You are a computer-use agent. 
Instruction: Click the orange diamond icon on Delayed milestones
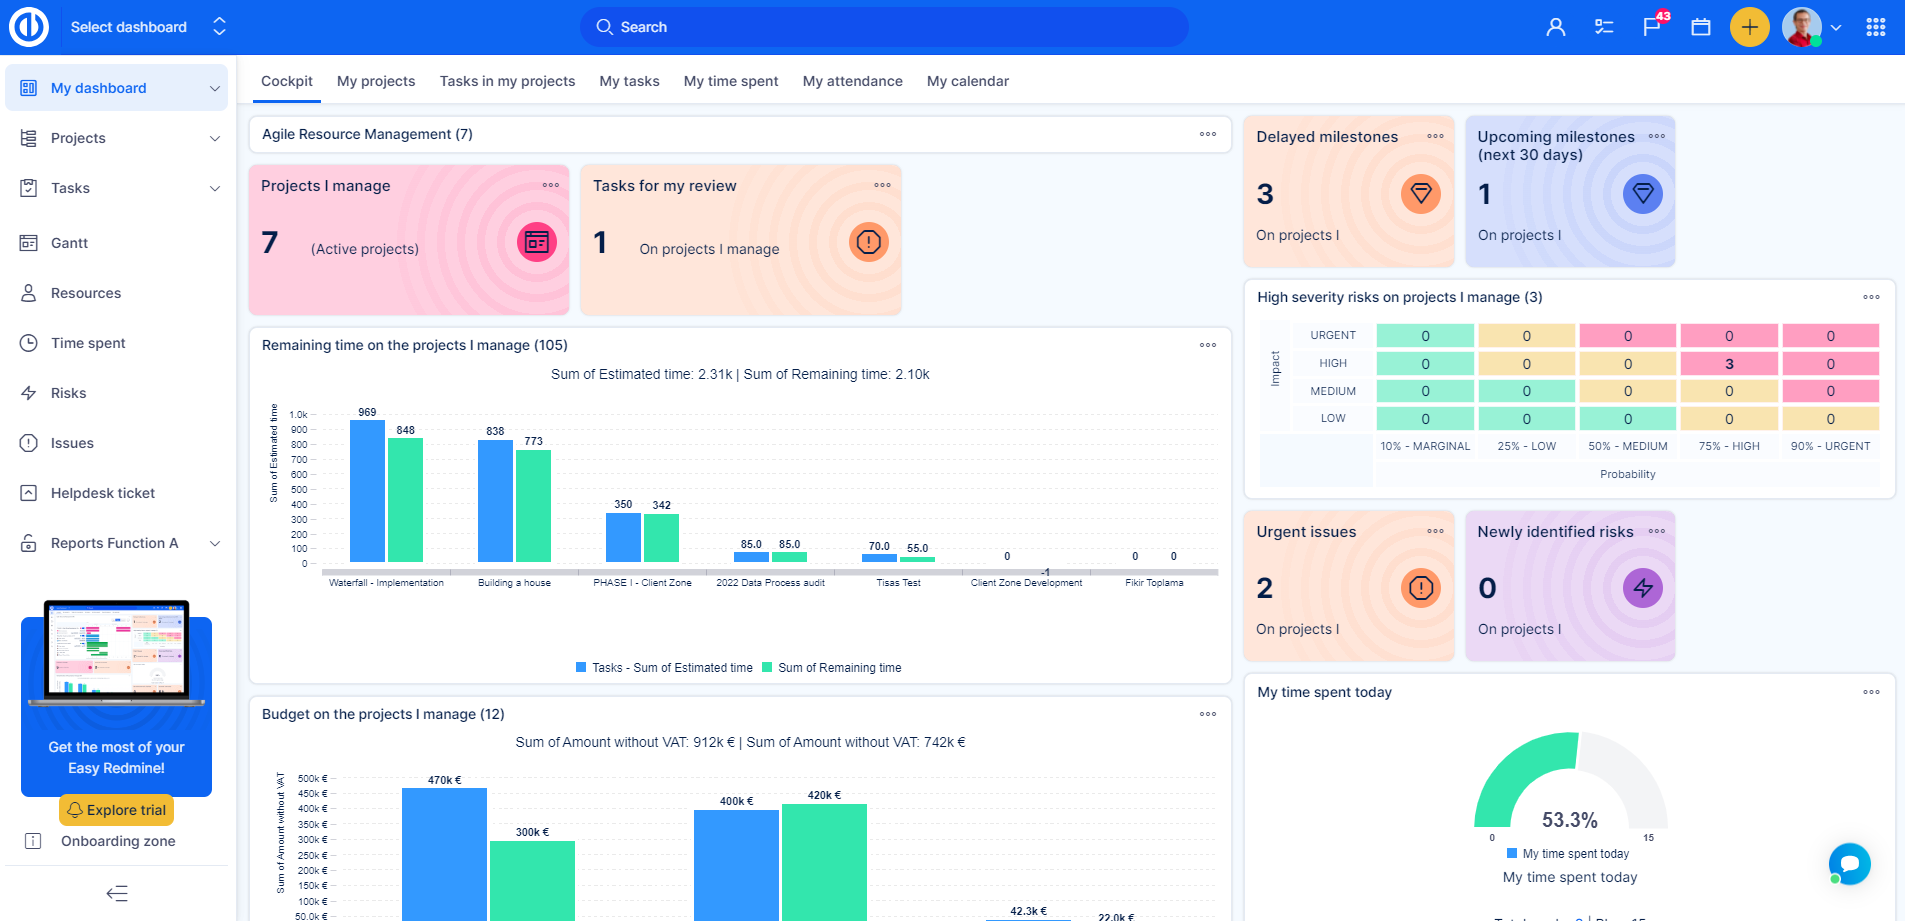pyautogui.click(x=1421, y=193)
